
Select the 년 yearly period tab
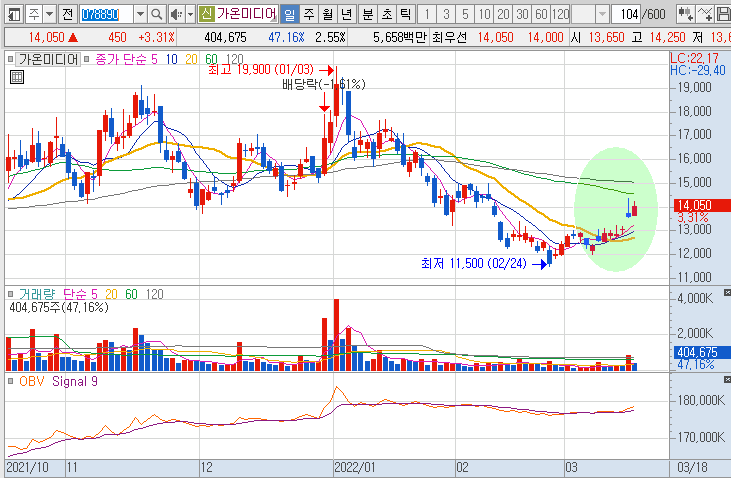(x=346, y=14)
